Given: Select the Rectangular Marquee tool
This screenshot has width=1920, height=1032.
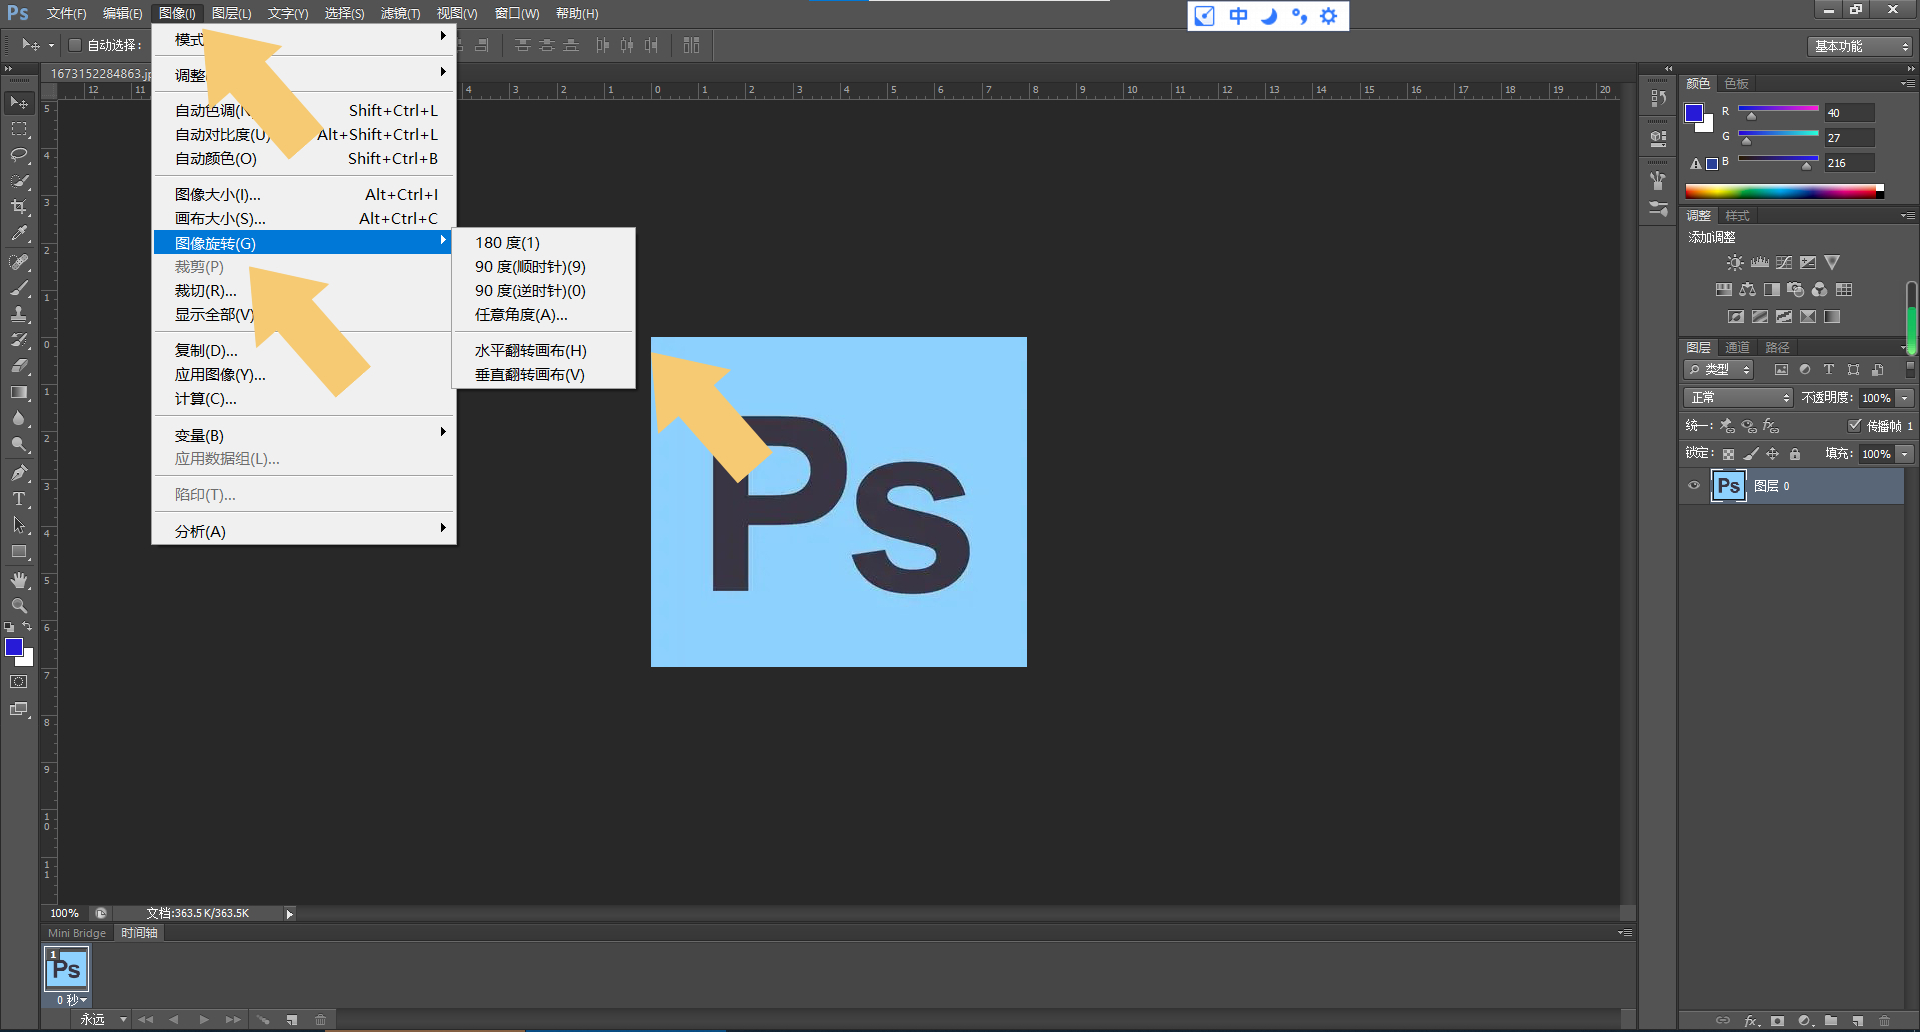Looking at the screenshot, I should (x=19, y=129).
